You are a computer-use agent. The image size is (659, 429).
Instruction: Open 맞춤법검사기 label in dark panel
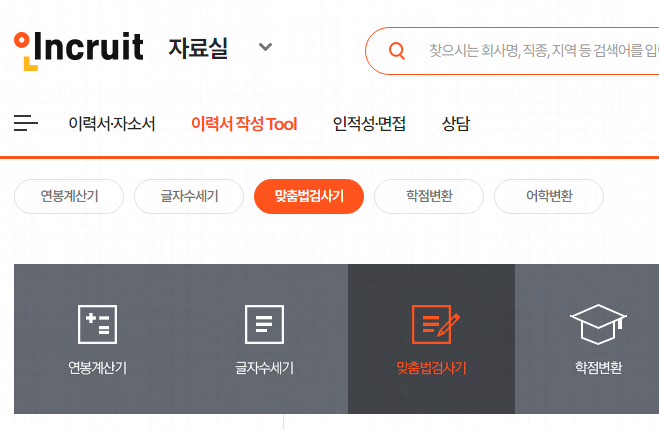(x=431, y=368)
